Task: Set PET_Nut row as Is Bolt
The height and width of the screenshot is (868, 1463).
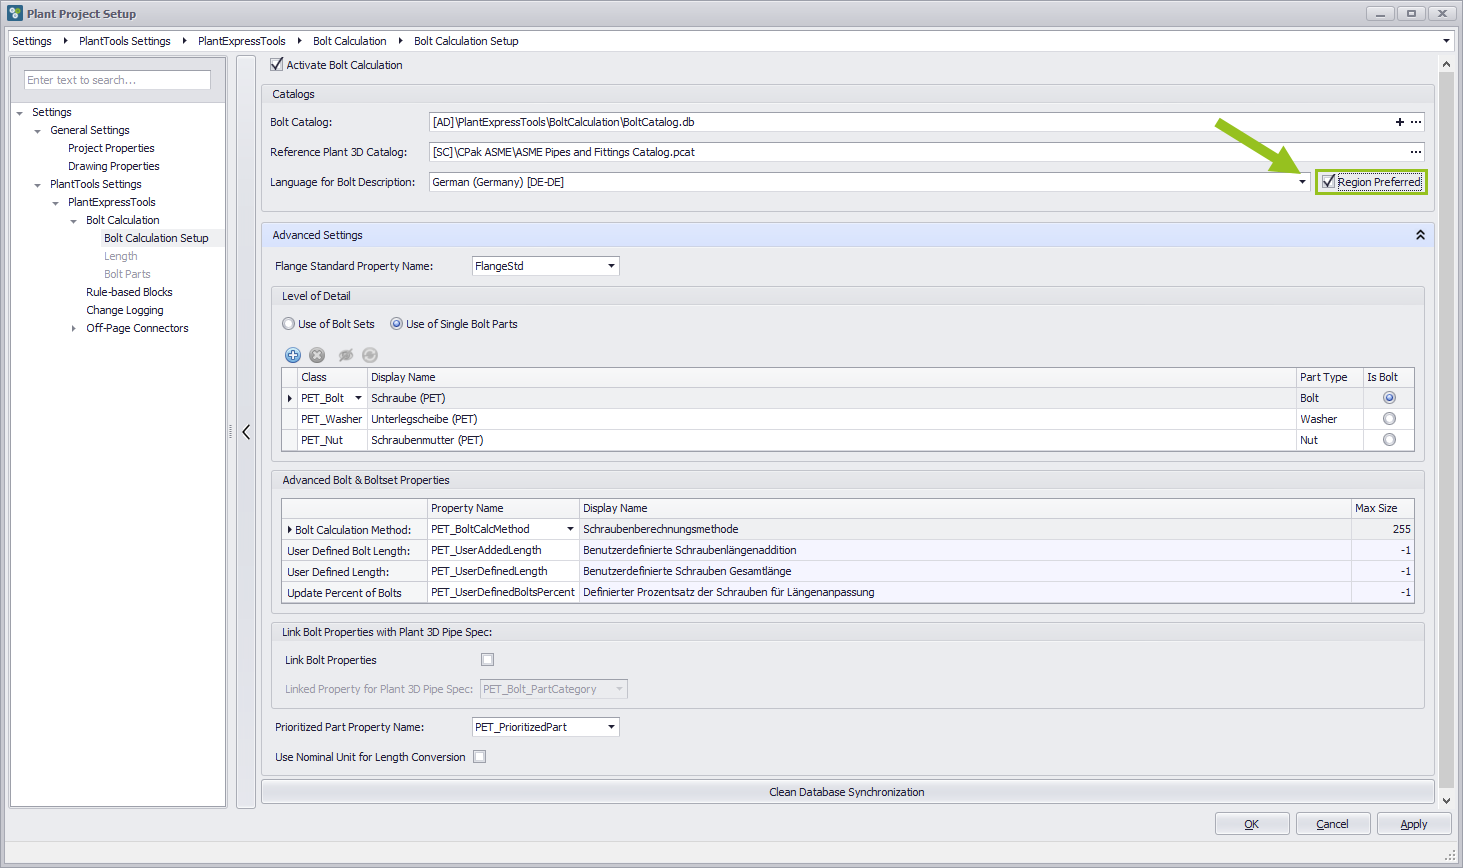Action: point(1389,440)
